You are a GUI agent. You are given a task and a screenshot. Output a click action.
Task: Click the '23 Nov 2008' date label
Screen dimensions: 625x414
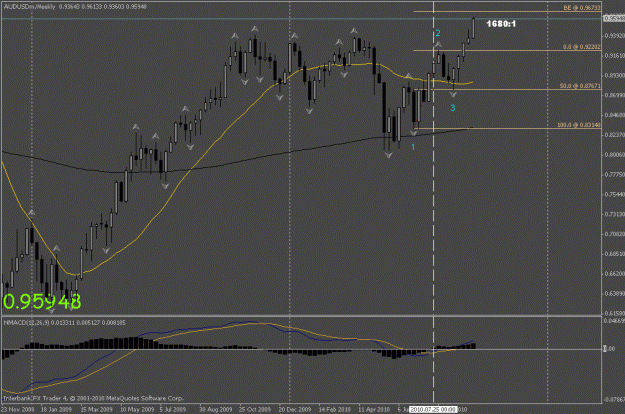tap(18, 409)
